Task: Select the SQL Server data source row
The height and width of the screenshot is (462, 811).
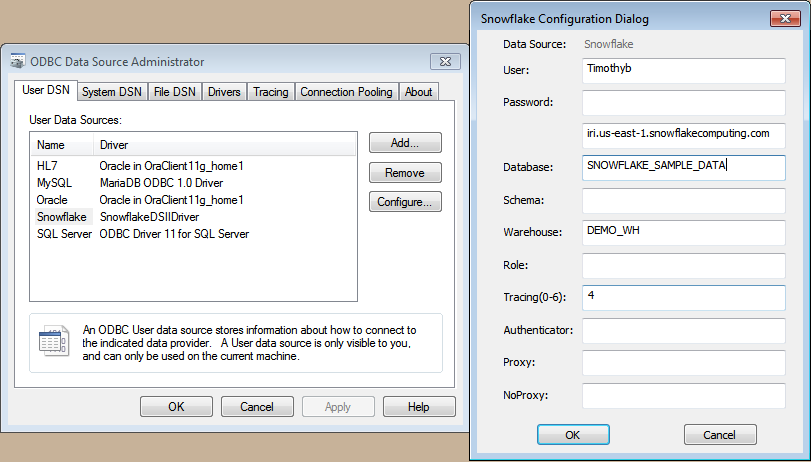Action: pyautogui.click(x=193, y=234)
